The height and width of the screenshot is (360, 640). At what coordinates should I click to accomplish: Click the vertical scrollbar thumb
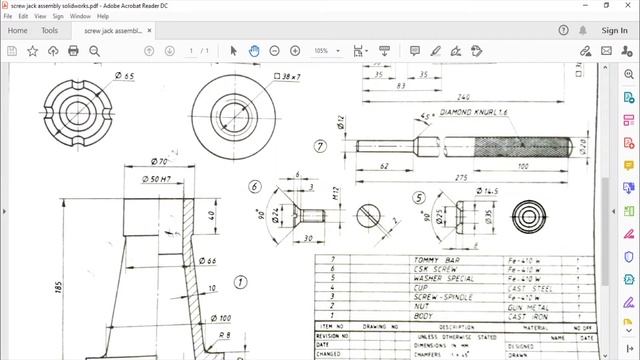[605, 231]
